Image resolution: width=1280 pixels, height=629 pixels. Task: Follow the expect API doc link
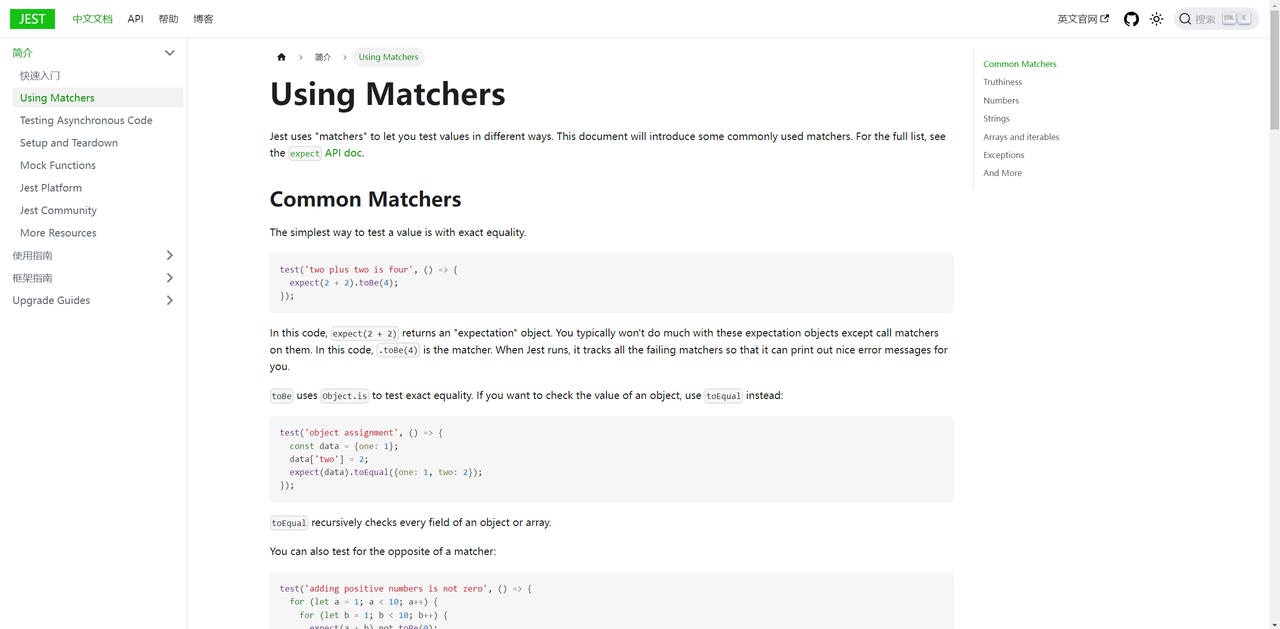[x=326, y=153]
